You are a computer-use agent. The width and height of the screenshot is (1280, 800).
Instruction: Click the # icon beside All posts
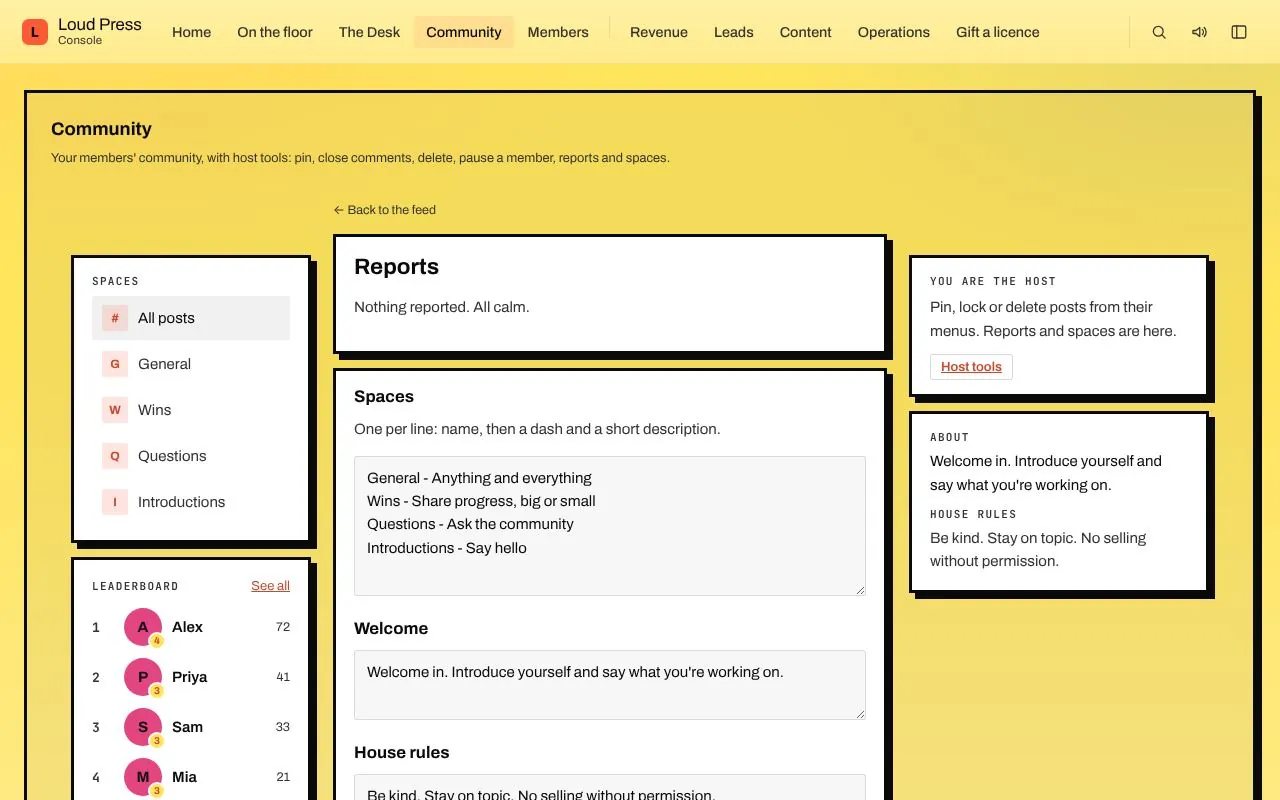tap(115, 318)
